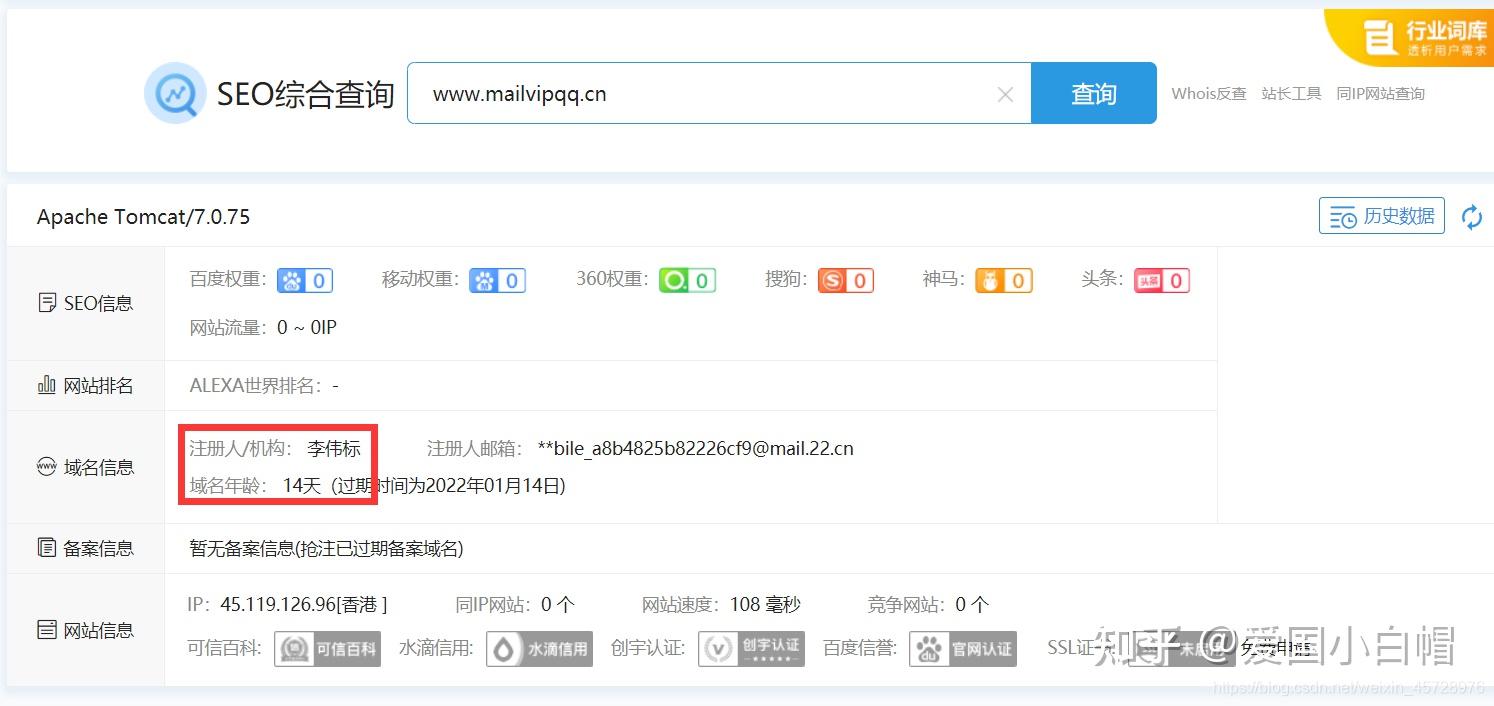The height and width of the screenshot is (706, 1494).
Task: Click the 移动权重 paw badge
Action: (498, 281)
